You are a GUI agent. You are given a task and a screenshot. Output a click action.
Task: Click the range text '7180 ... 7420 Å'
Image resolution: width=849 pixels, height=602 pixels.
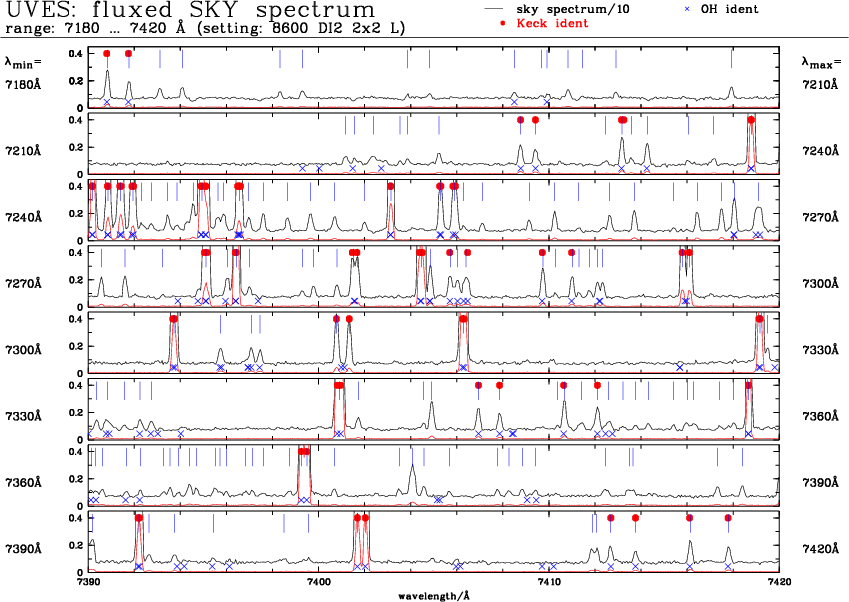pos(120,28)
